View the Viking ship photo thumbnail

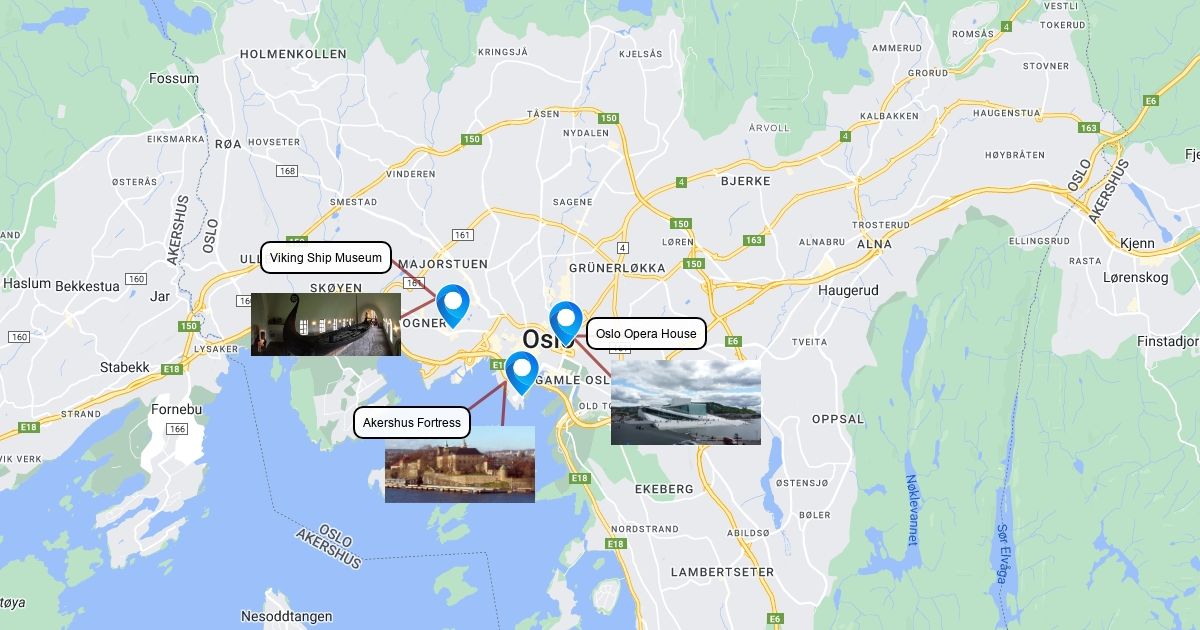(x=326, y=324)
